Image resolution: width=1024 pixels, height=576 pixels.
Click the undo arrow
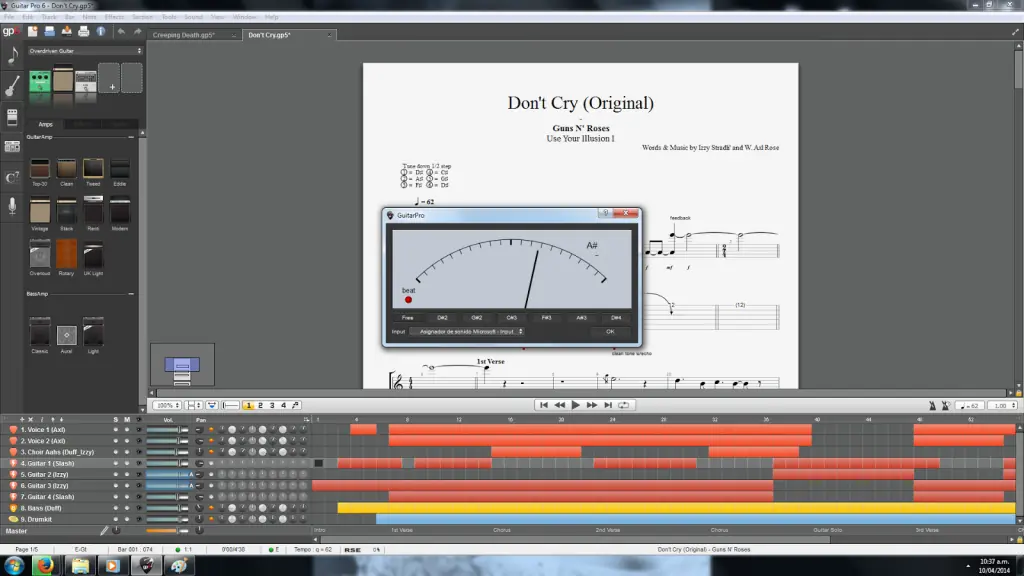click(121, 31)
